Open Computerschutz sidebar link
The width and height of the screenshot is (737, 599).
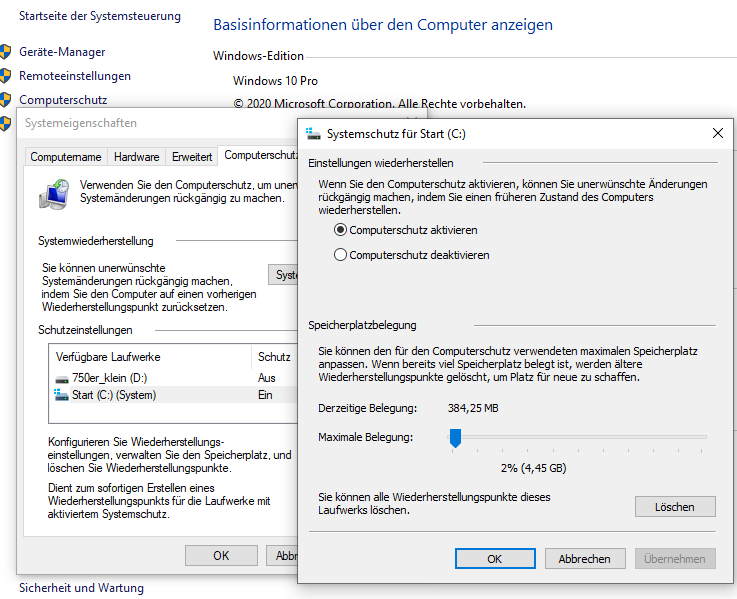point(63,100)
